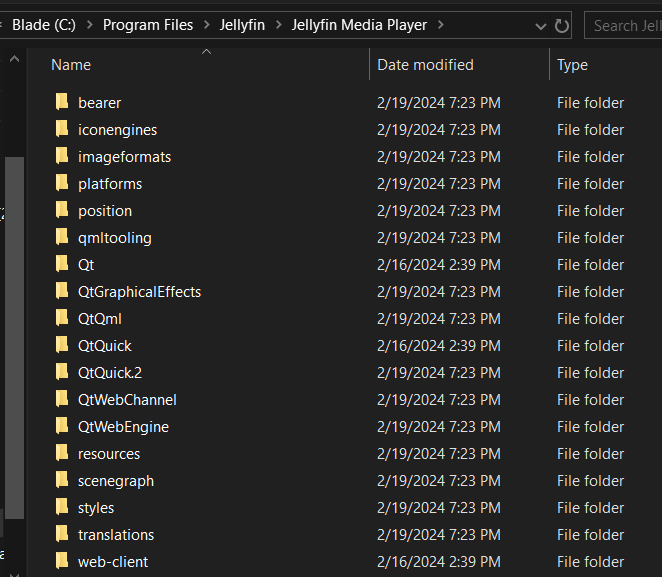Screen dimensions: 662x577
Task: Select the iconengines folder icon
Action: (x=62, y=129)
